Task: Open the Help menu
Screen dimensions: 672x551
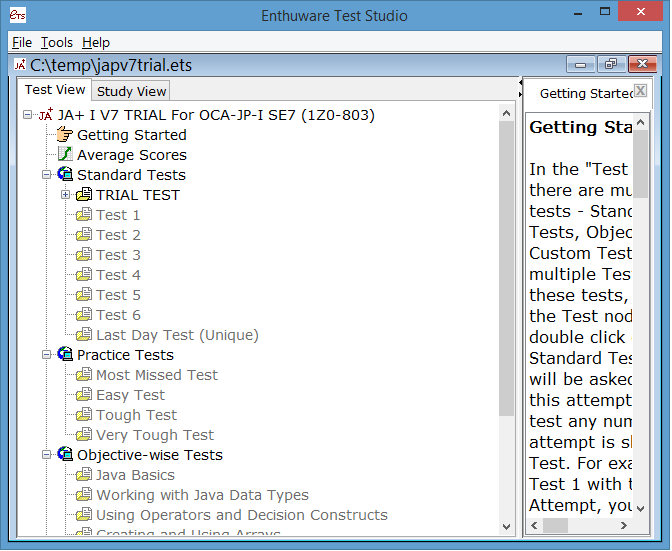Action: pos(96,42)
